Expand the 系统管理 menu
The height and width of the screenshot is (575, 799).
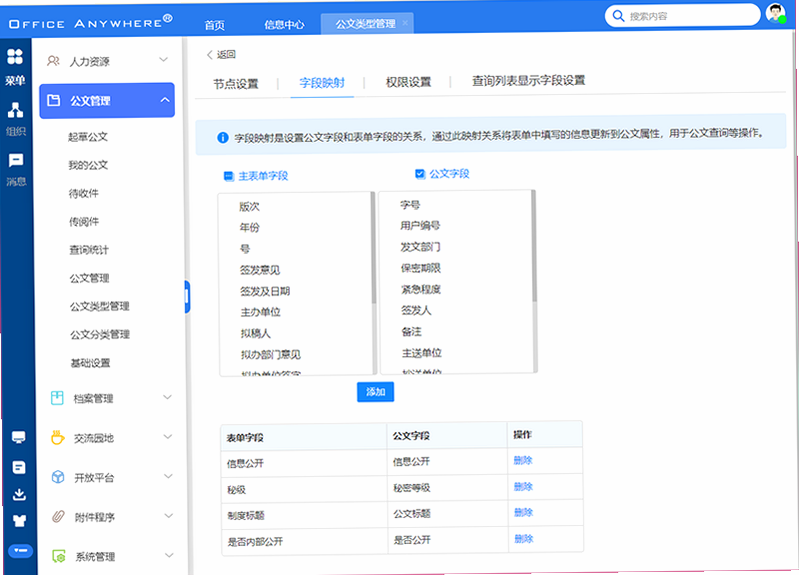tap(169, 555)
